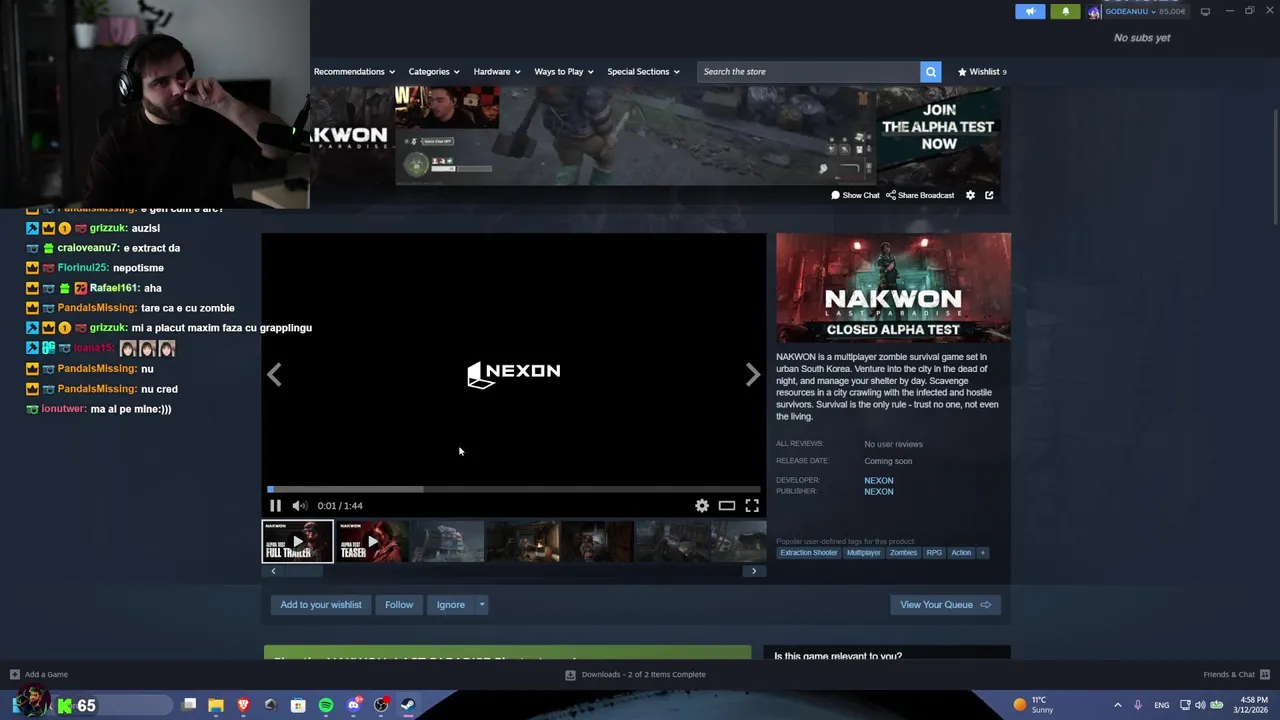Image resolution: width=1280 pixels, height=720 pixels.
Task: Open the Categories store menu
Action: pyautogui.click(x=433, y=72)
